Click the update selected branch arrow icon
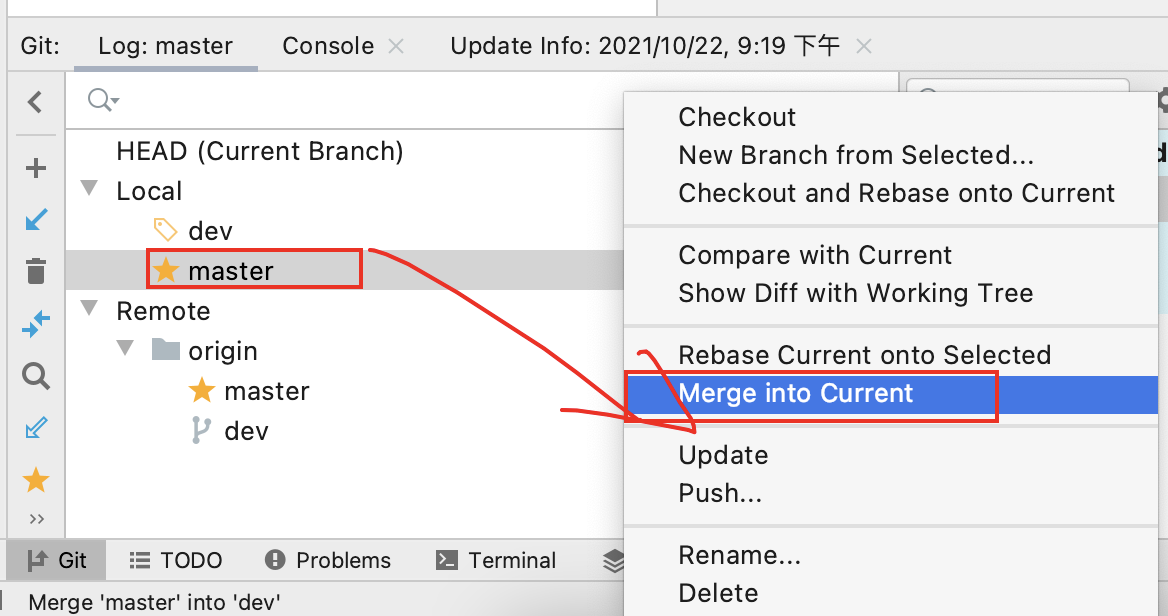Viewport: 1168px width, 616px height. [36, 220]
